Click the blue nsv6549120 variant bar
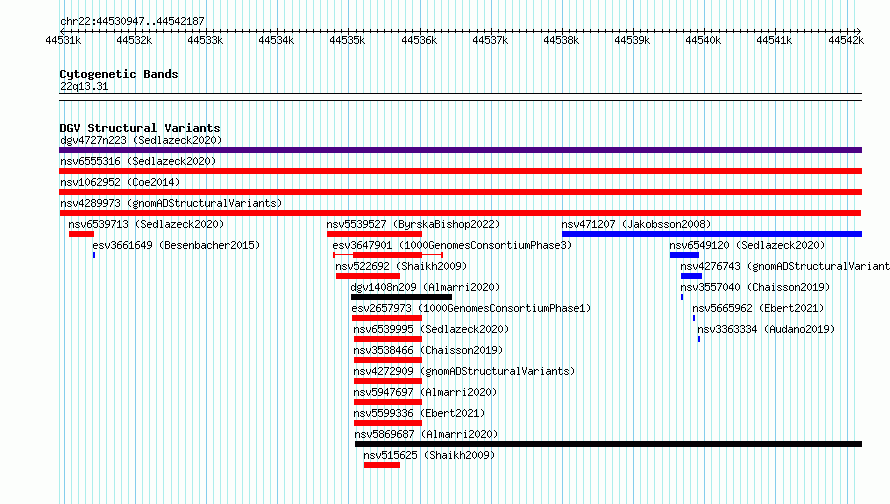This screenshot has width=890, height=504. click(684, 255)
